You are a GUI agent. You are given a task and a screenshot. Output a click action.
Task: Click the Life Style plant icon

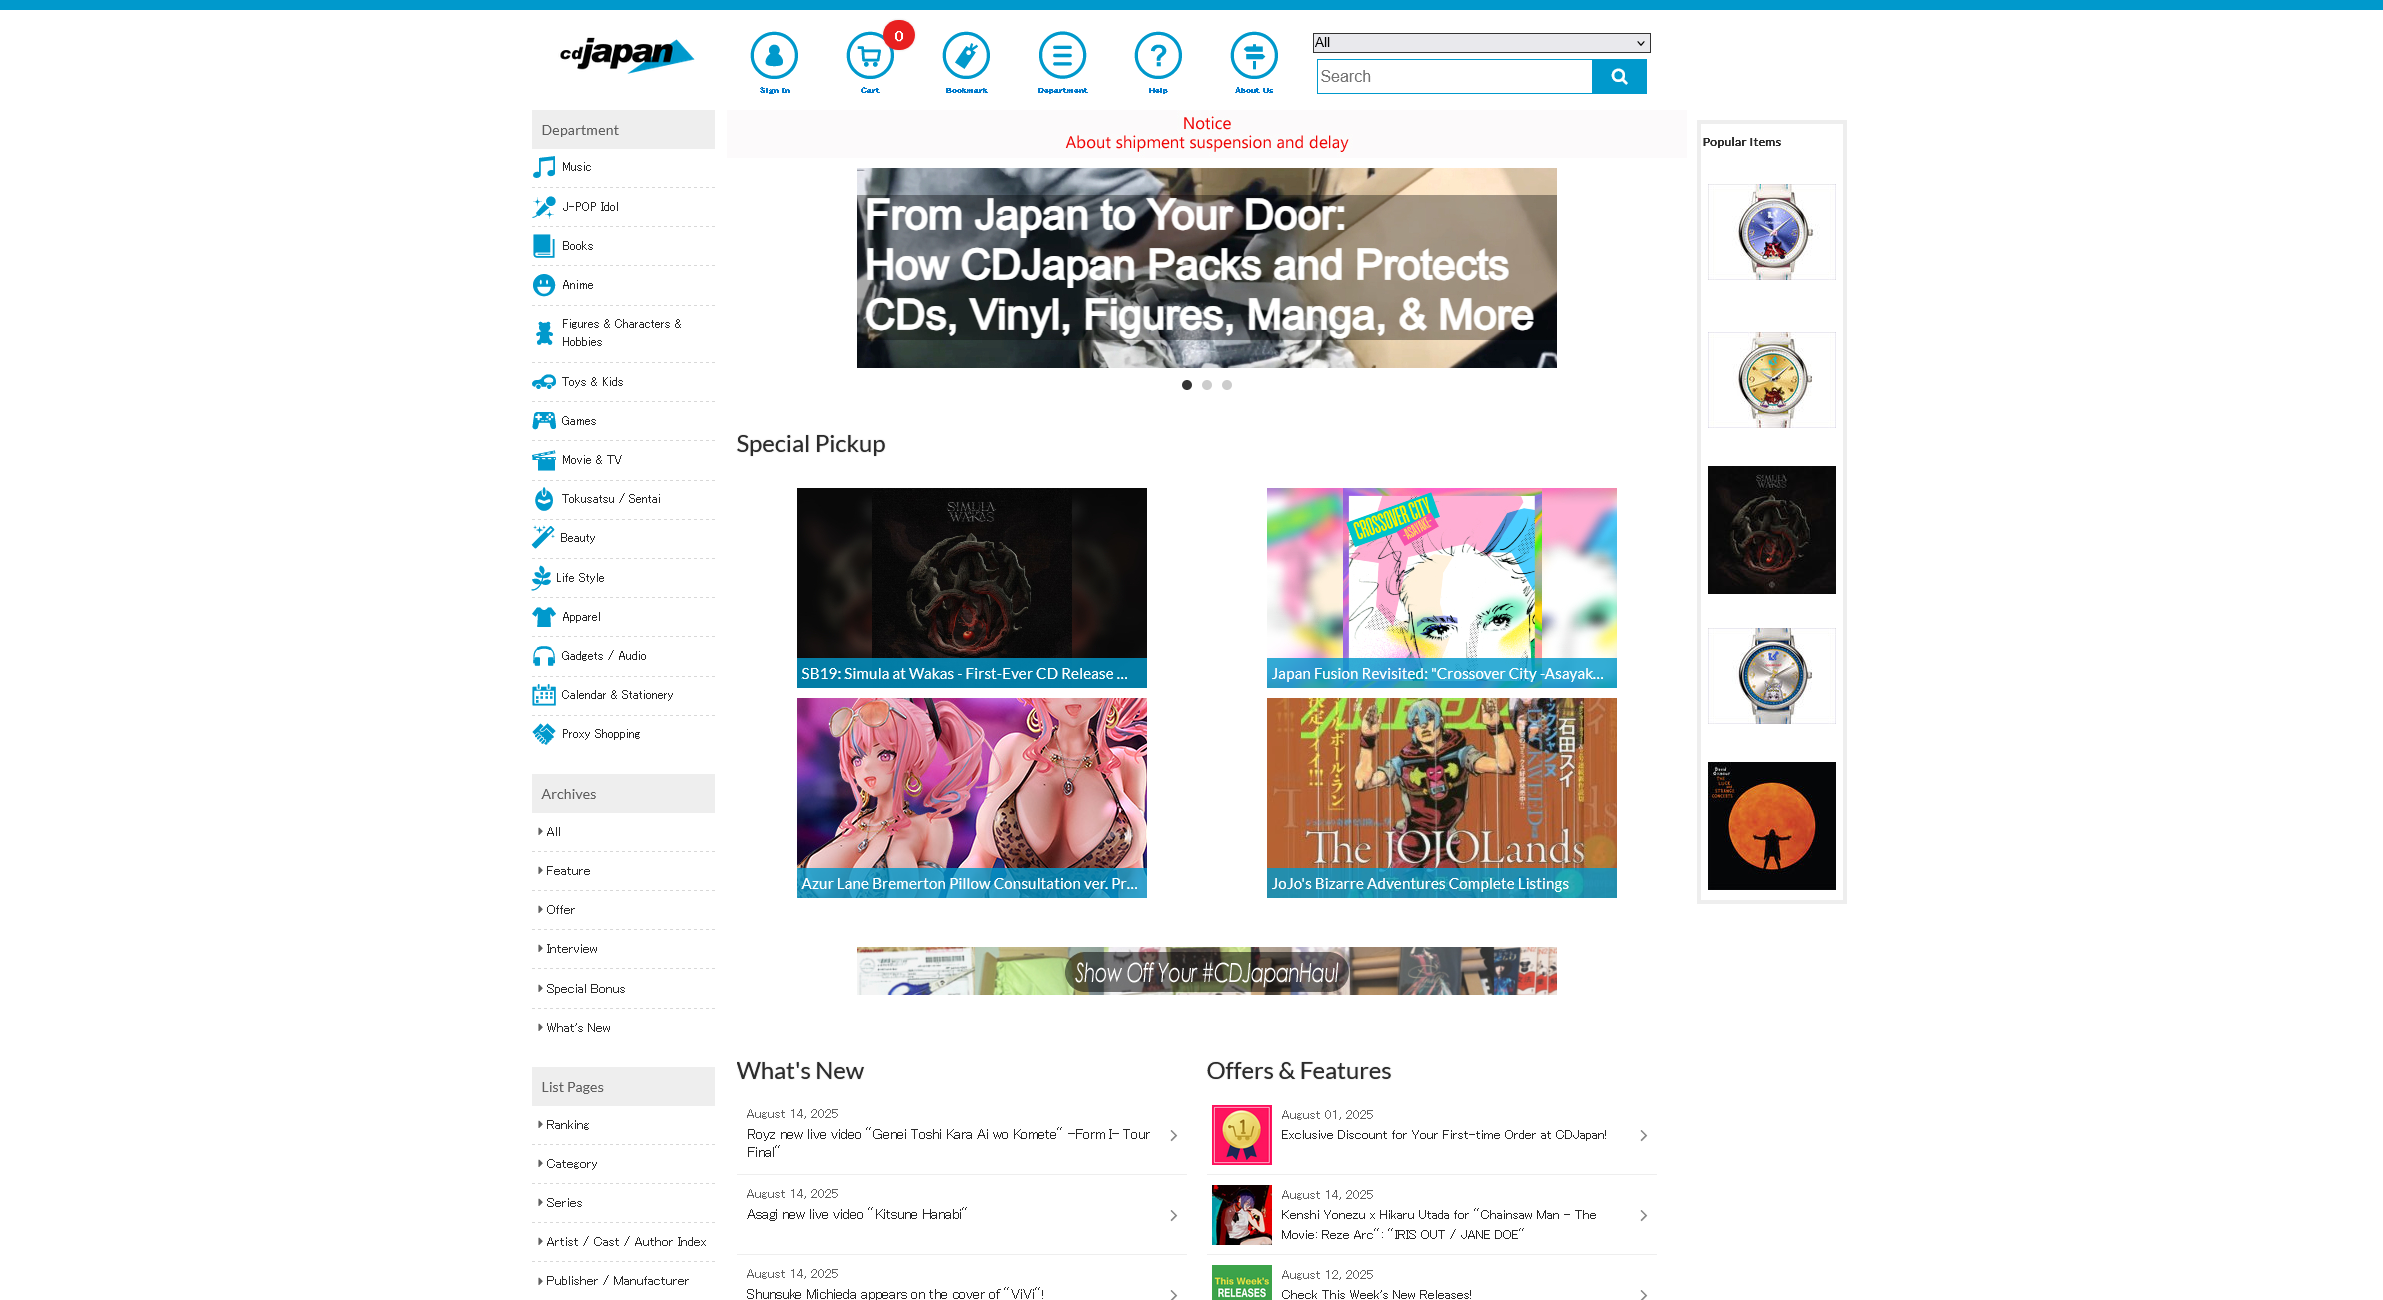pos(542,578)
